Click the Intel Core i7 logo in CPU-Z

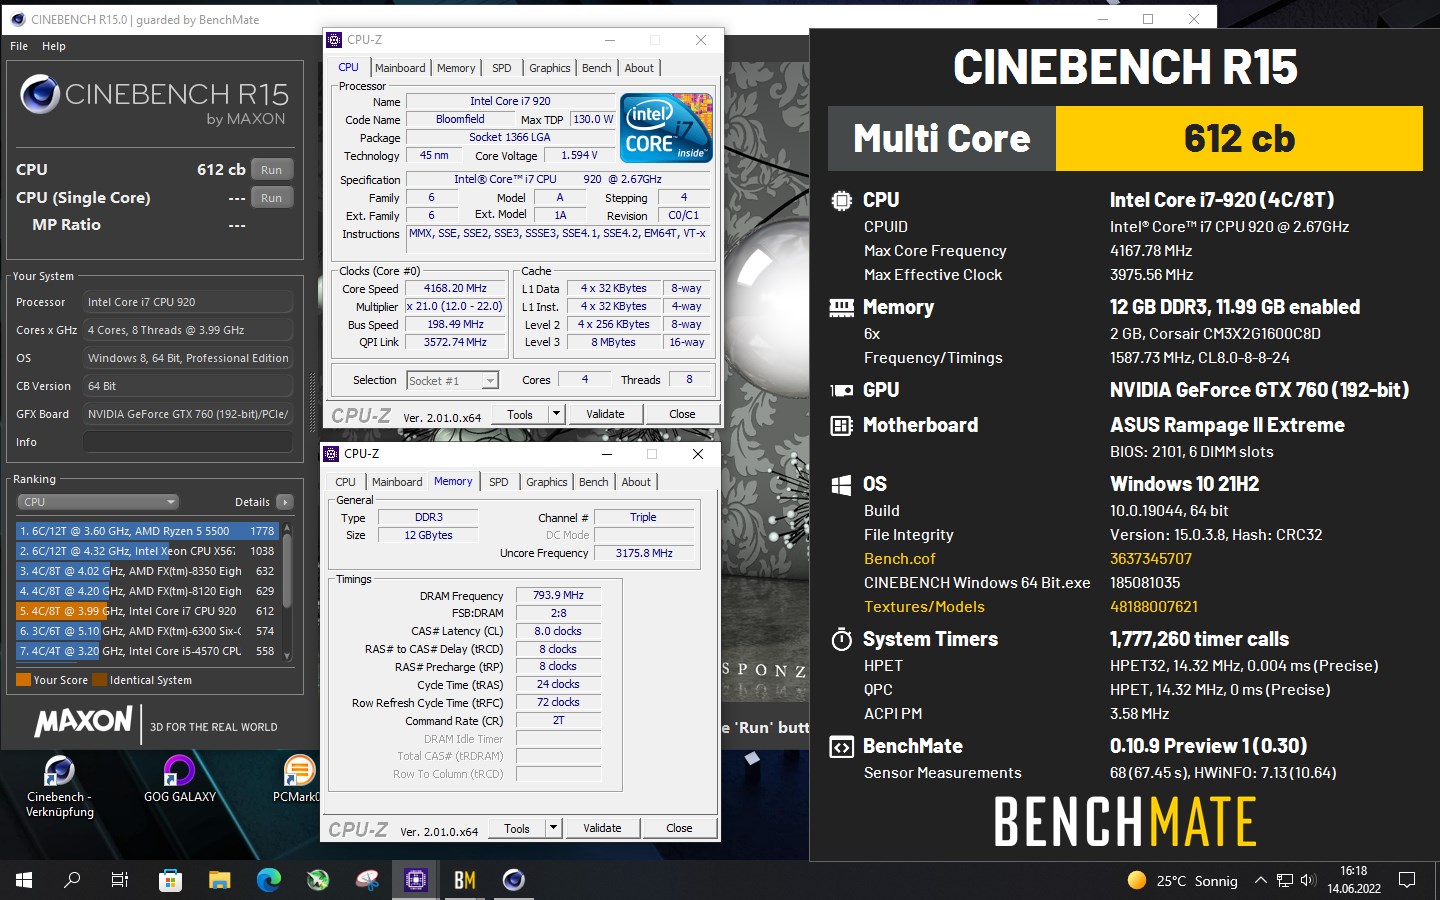click(x=666, y=127)
